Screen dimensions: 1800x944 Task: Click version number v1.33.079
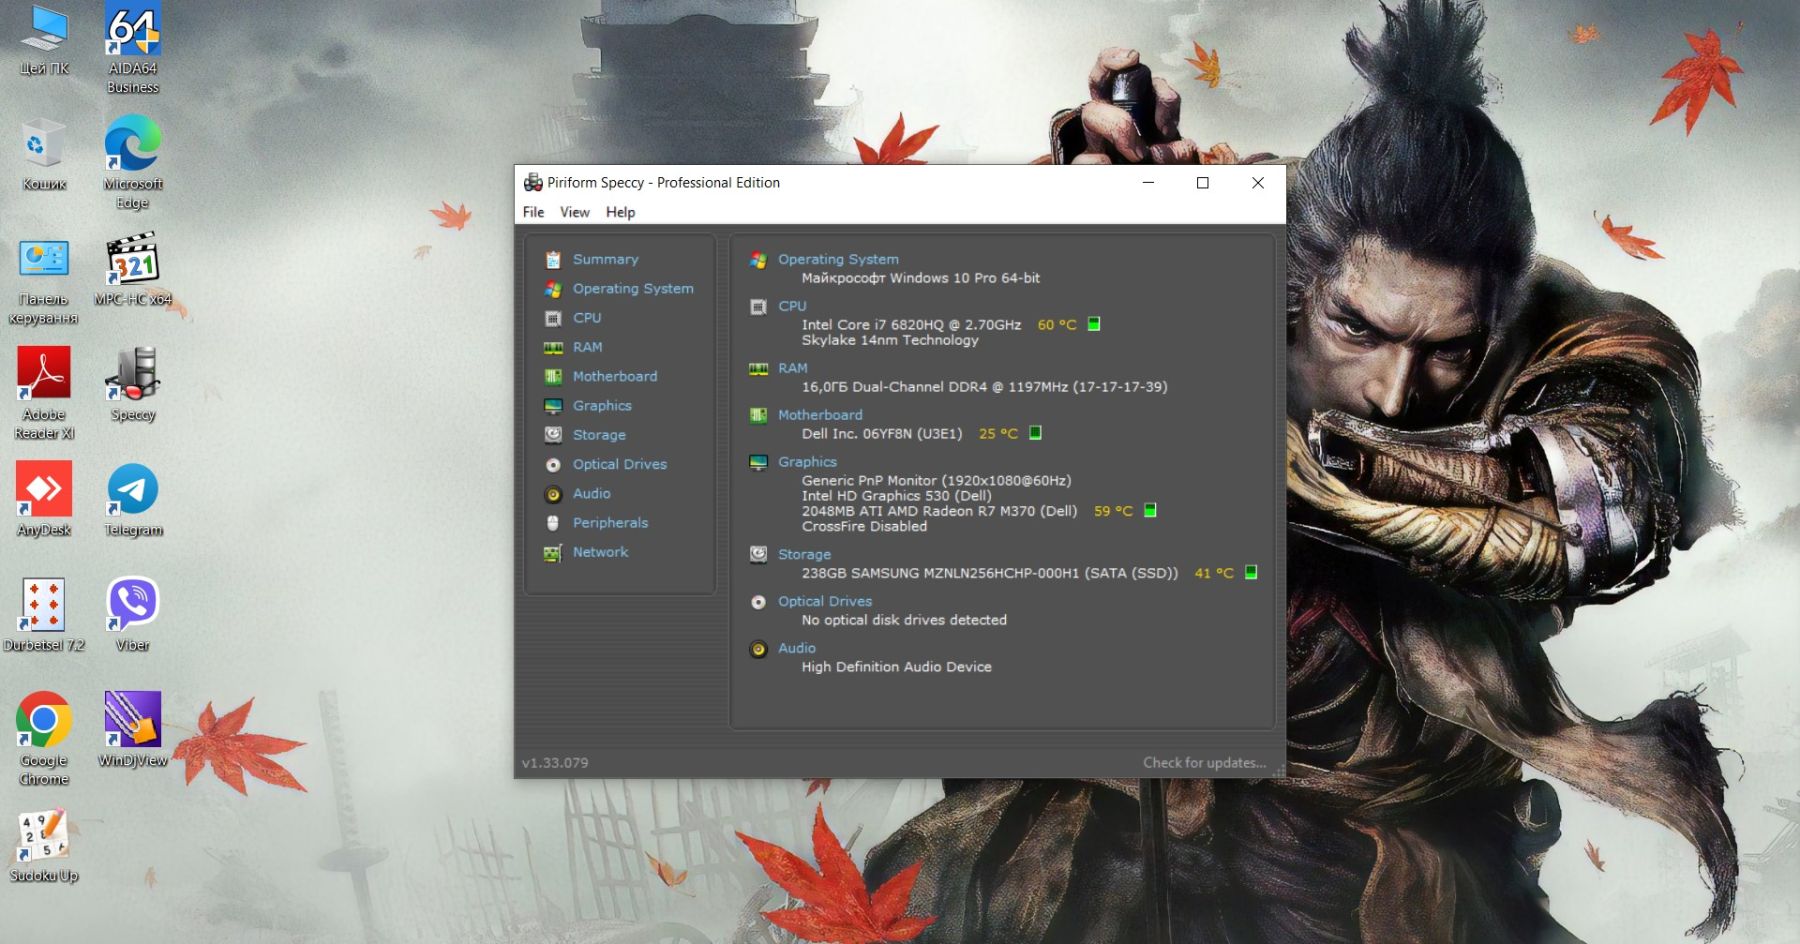pos(555,763)
